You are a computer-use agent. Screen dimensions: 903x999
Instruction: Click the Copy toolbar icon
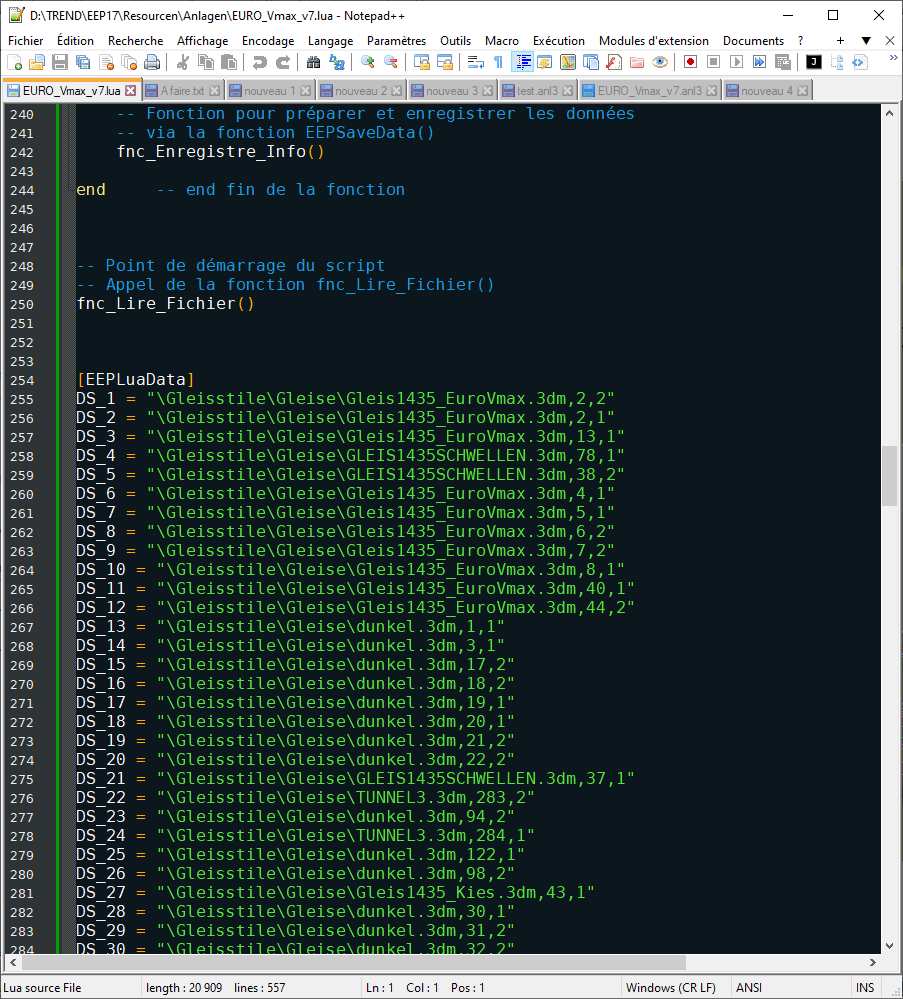(x=206, y=62)
